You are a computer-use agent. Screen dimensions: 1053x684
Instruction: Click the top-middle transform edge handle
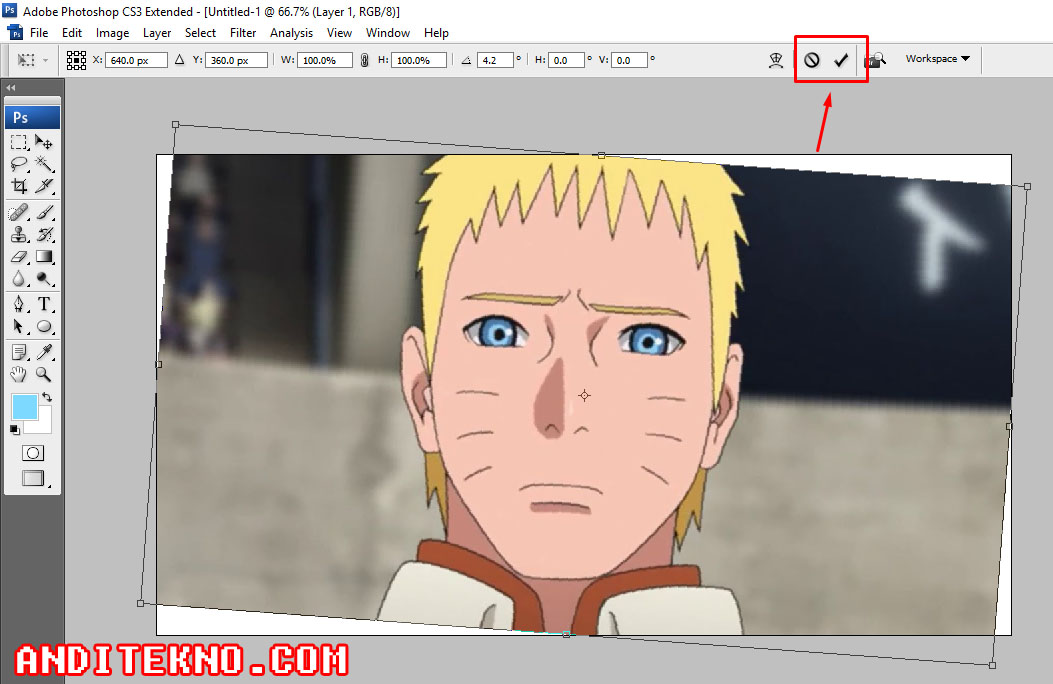click(x=601, y=155)
